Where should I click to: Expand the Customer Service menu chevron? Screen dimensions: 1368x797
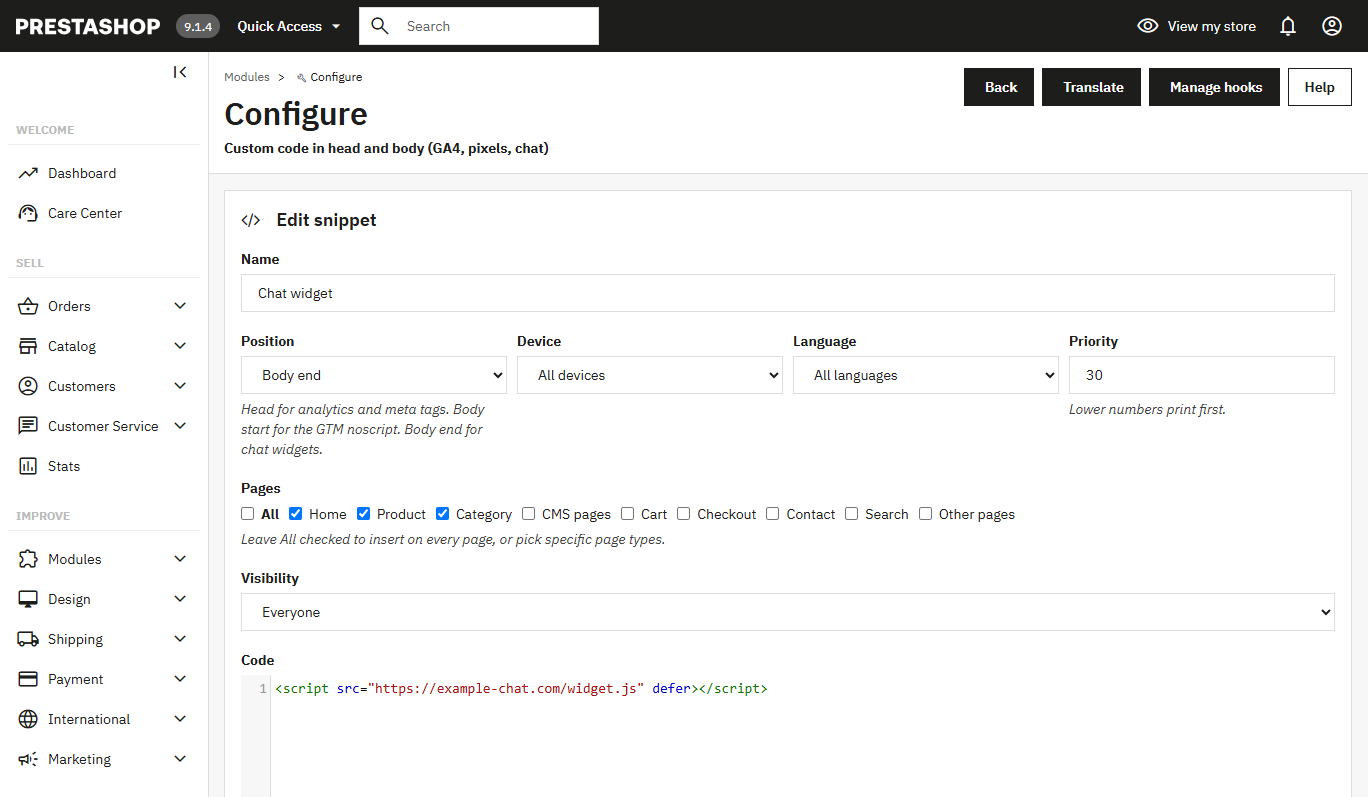click(x=180, y=426)
